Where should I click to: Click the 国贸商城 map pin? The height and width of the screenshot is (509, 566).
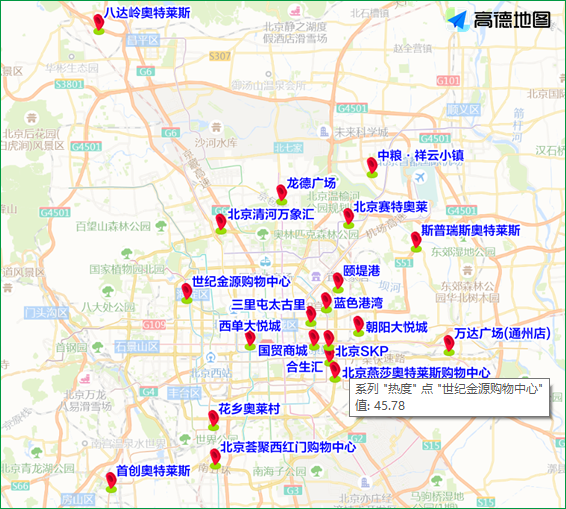(x=314, y=339)
